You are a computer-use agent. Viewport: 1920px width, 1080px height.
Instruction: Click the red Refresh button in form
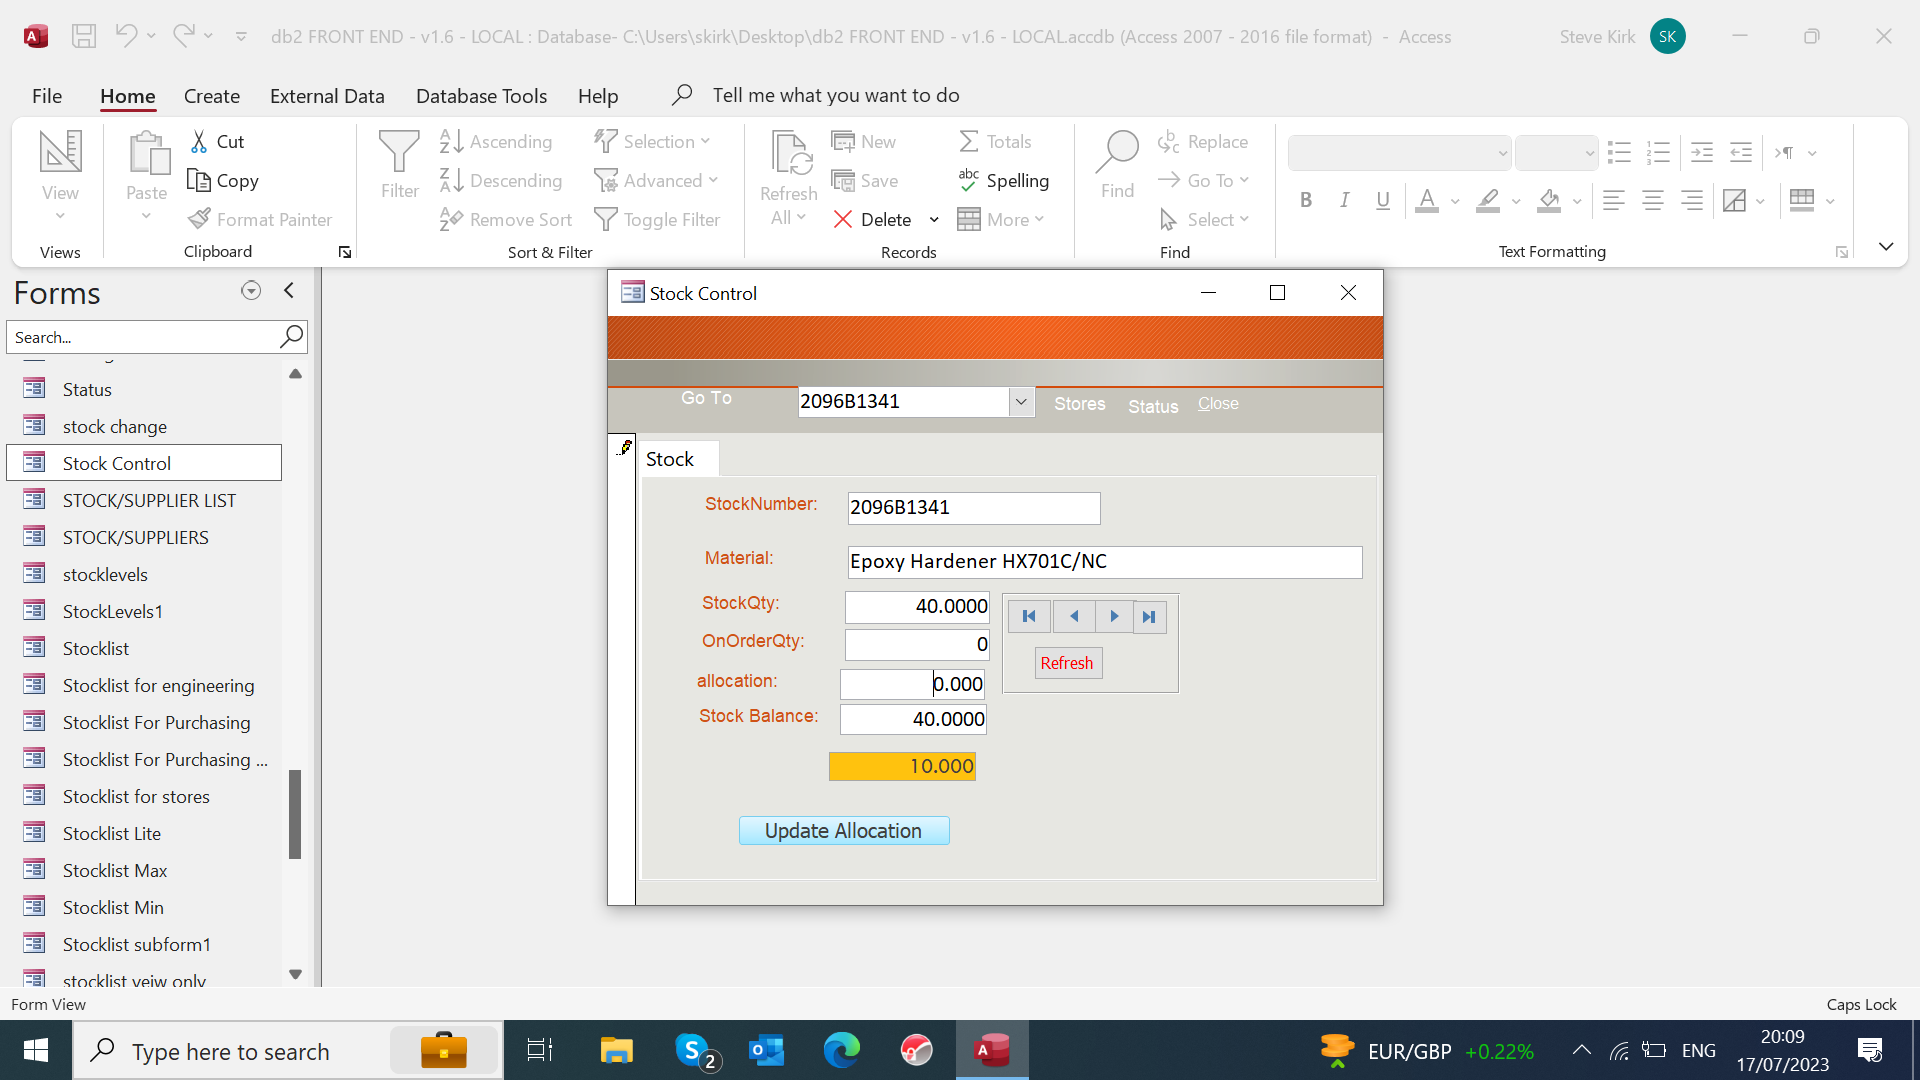[x=1067, y=663]
